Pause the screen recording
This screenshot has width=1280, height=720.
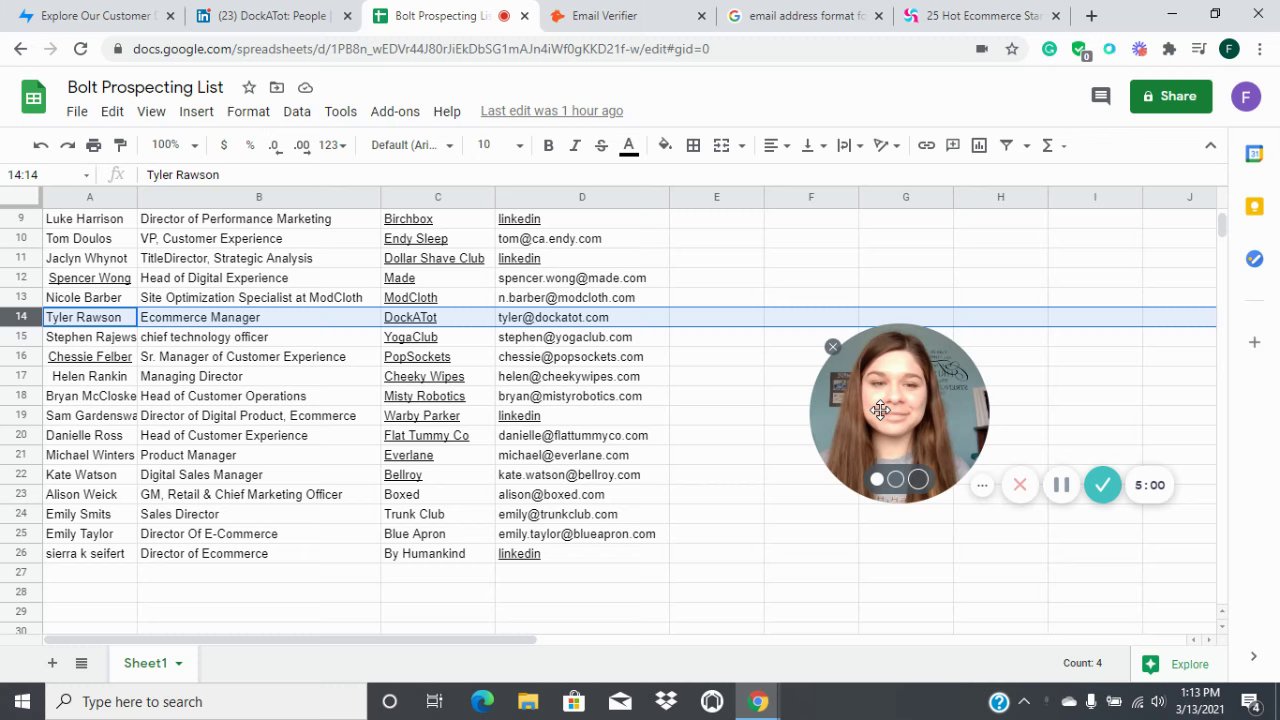(1061, 485)
